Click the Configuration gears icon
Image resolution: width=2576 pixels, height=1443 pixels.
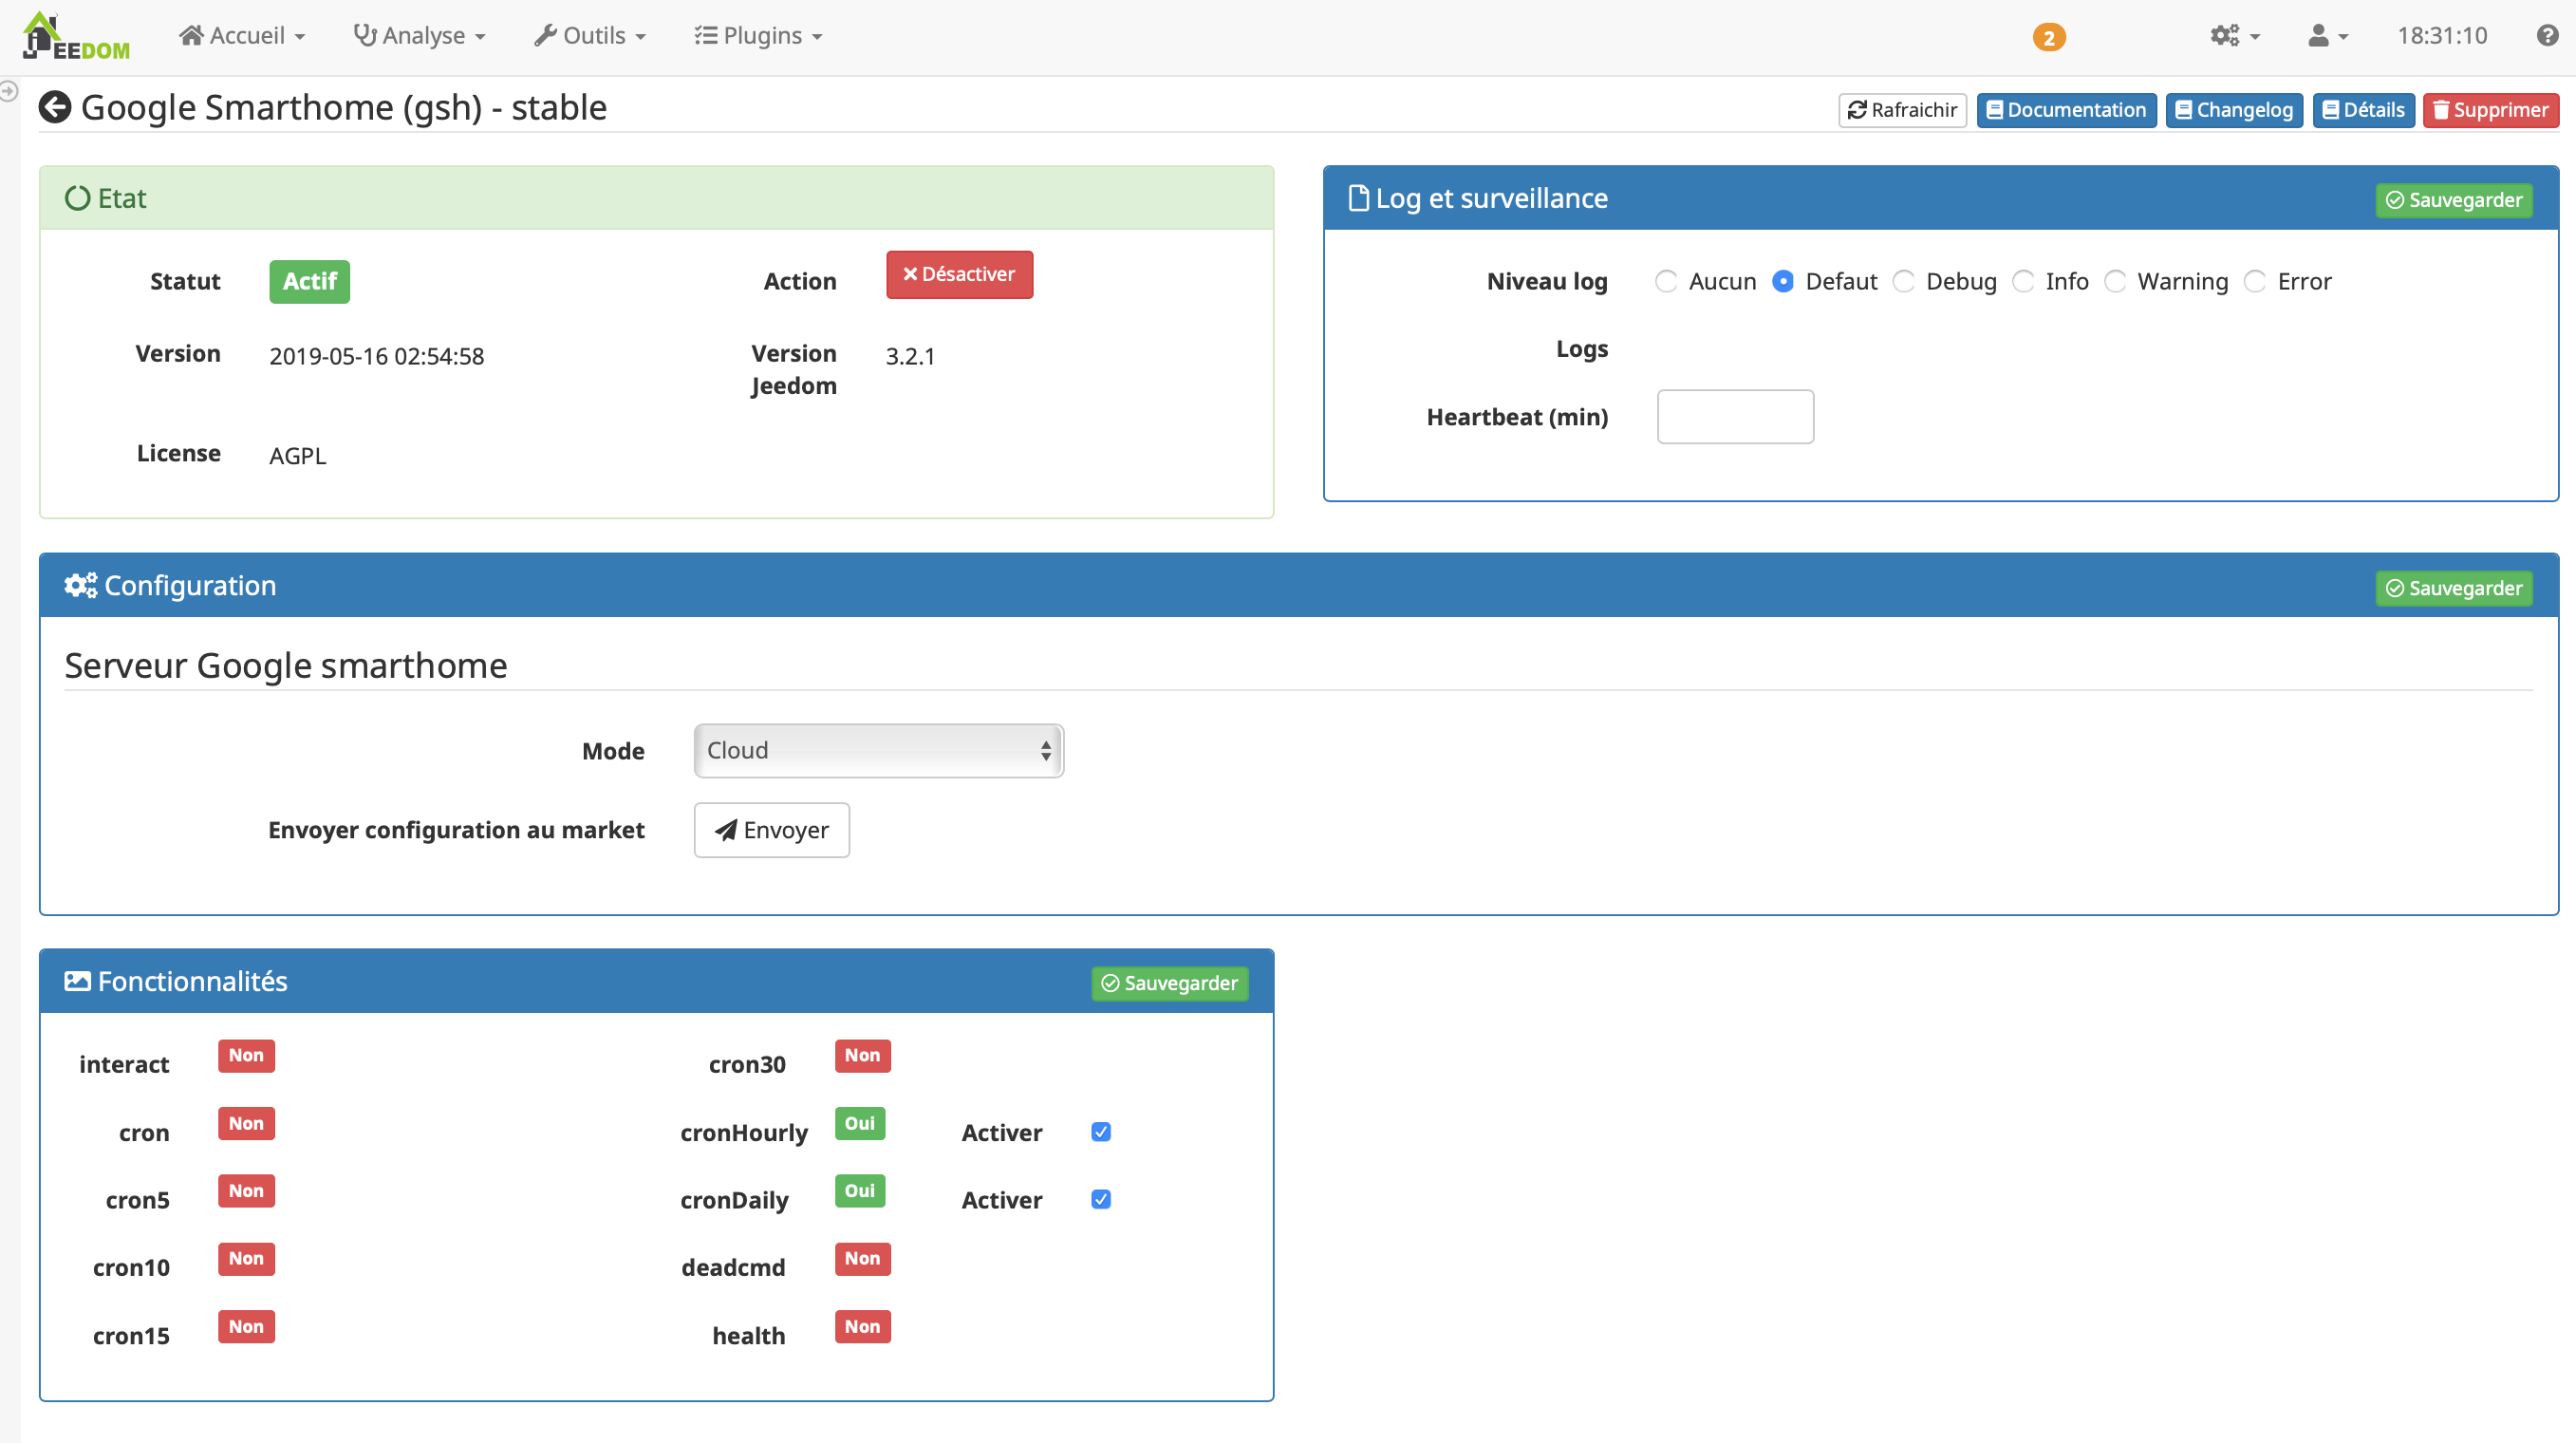(81, 585)
